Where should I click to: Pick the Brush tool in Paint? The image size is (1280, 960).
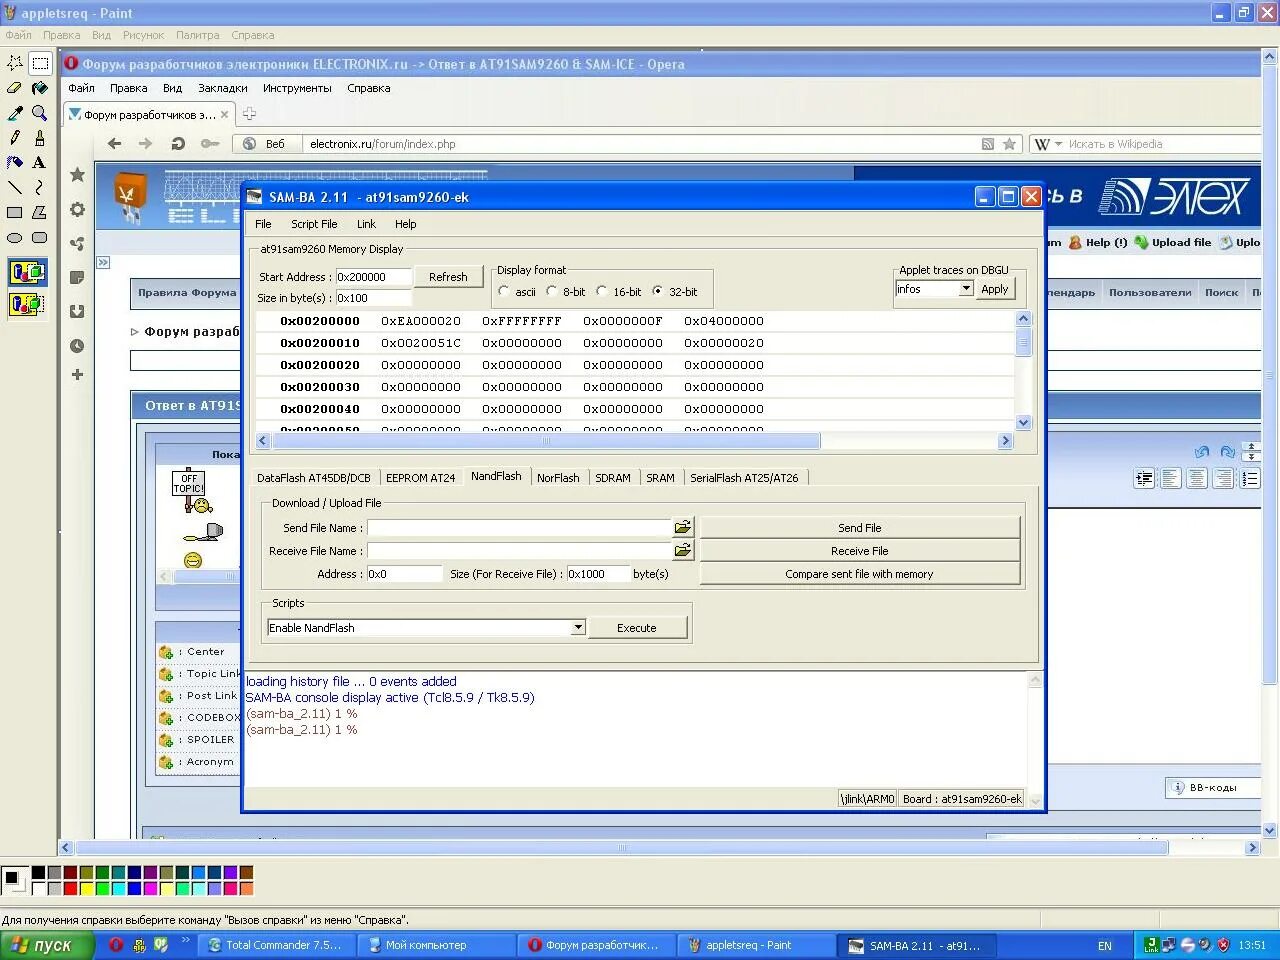click(40, 137)
